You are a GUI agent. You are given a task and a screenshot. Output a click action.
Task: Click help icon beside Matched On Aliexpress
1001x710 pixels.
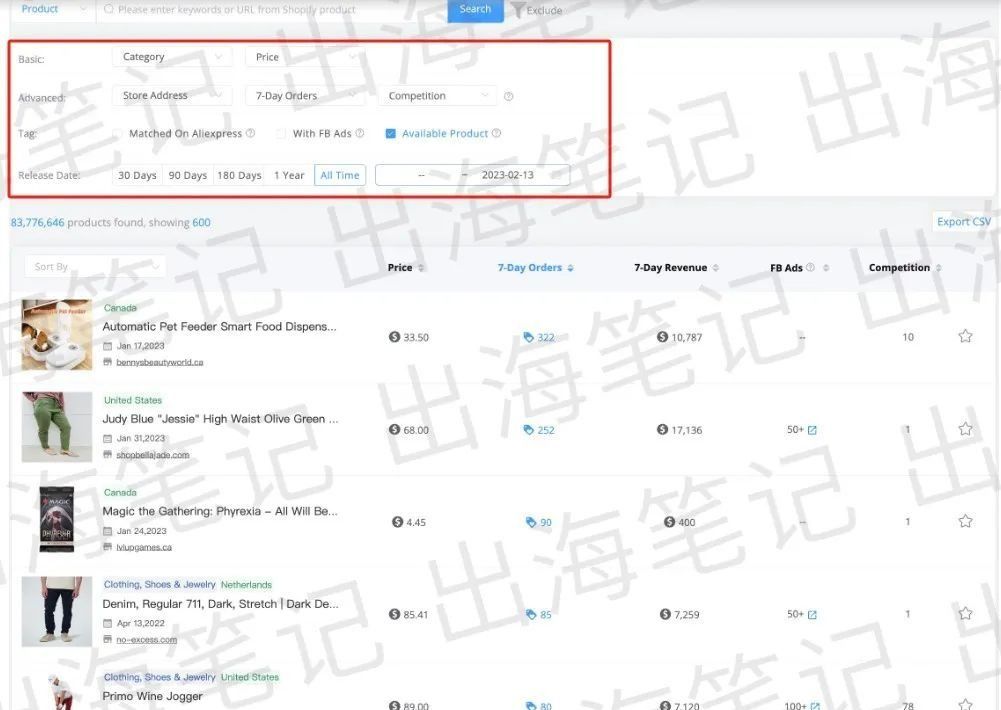(x=250, y=133)
